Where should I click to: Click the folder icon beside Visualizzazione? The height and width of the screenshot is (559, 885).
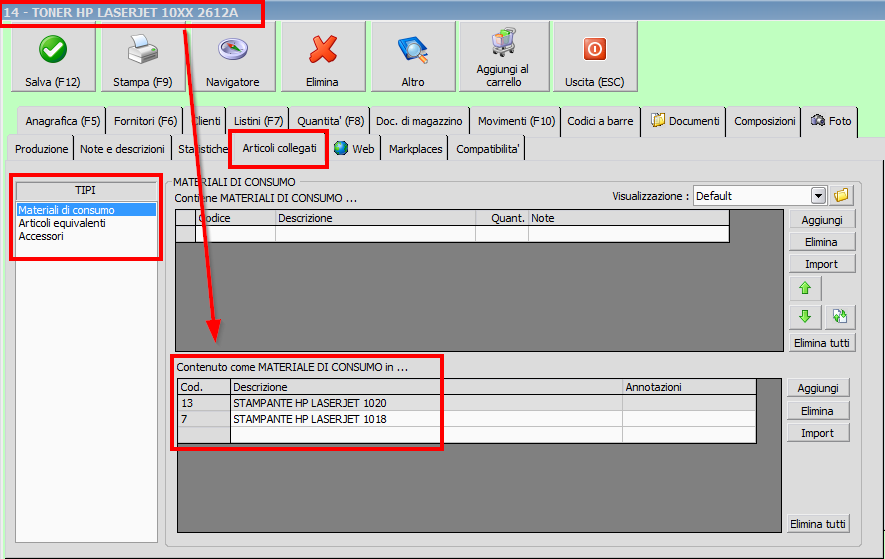(x=841, y=196)
